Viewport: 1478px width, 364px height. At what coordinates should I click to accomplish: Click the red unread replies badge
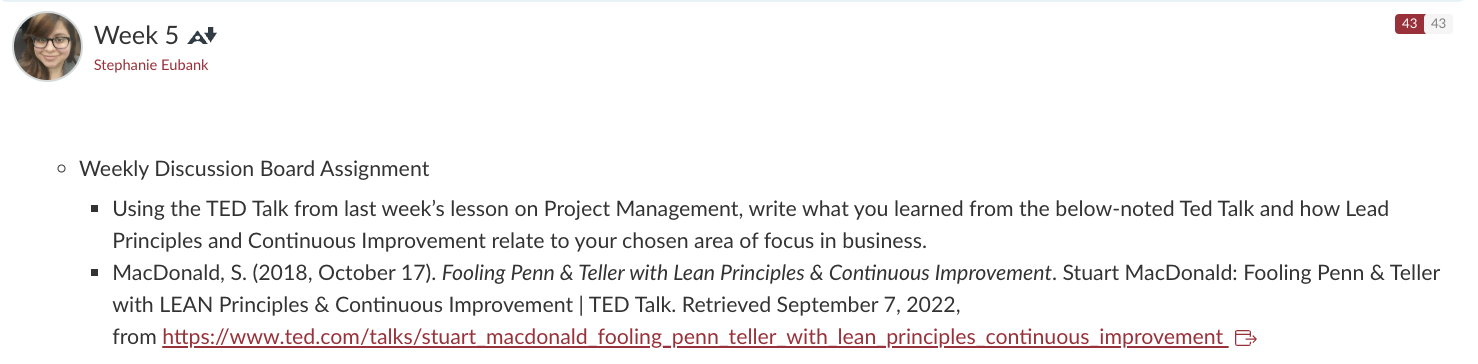pyautogui.click(x=1409, y=24)
